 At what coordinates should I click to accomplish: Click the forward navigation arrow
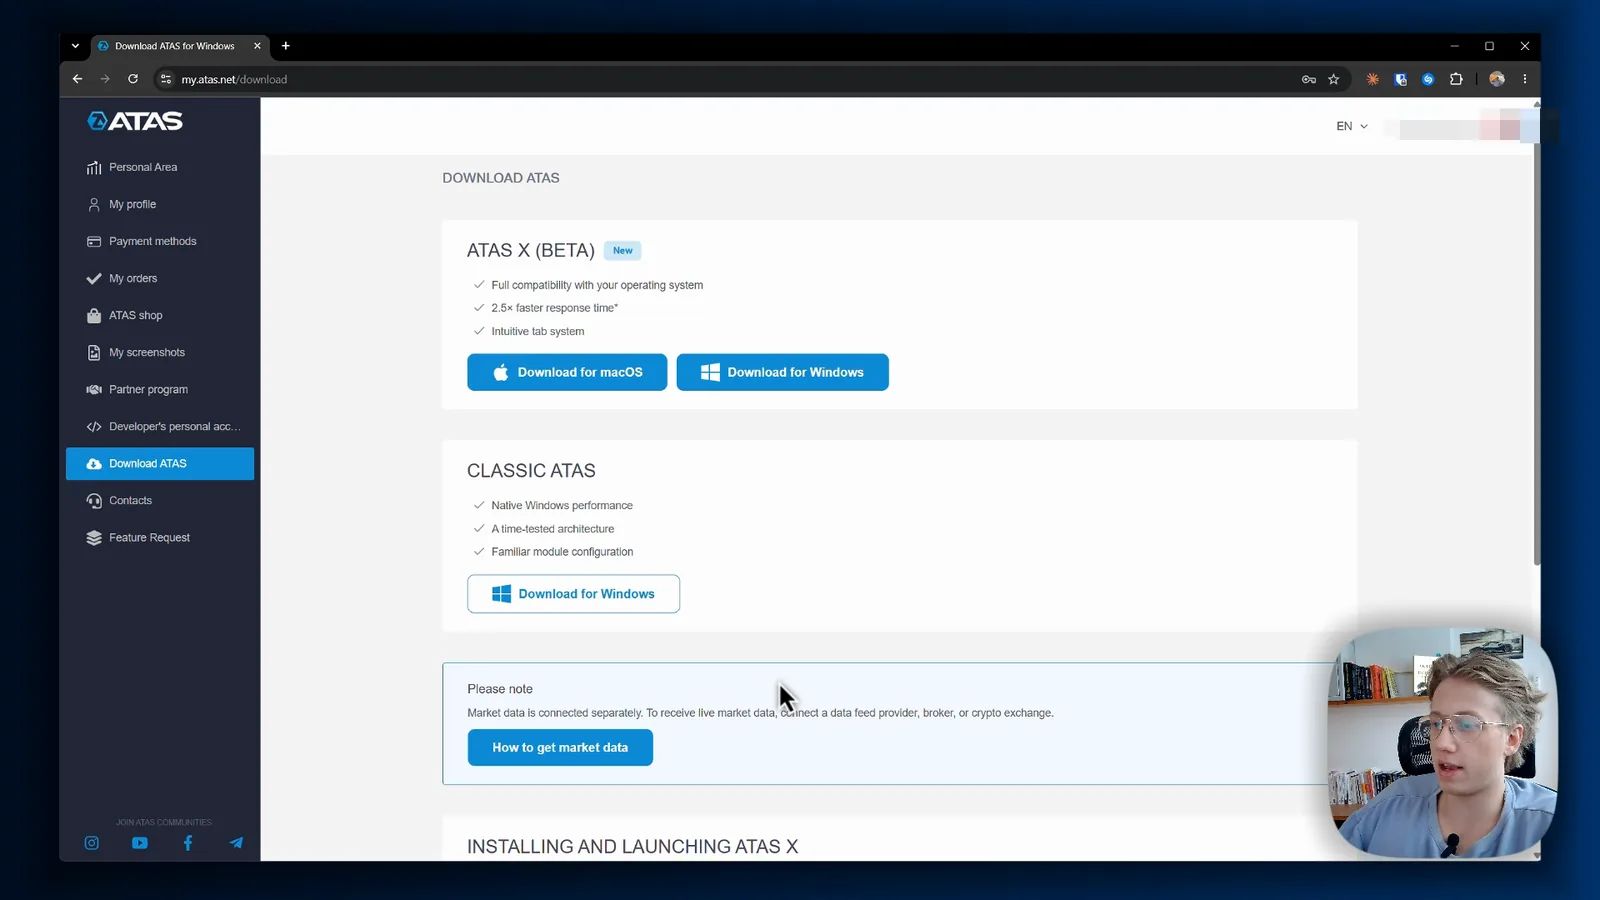pyautogui.click(x=105, y=79)
